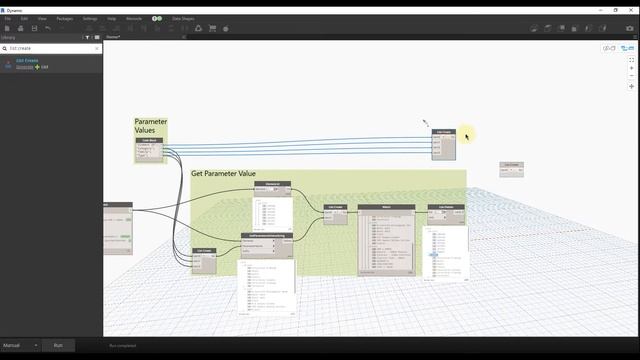Open the Packages menu
The width and height of the screenshot is (640, 360).
point(64,19)
